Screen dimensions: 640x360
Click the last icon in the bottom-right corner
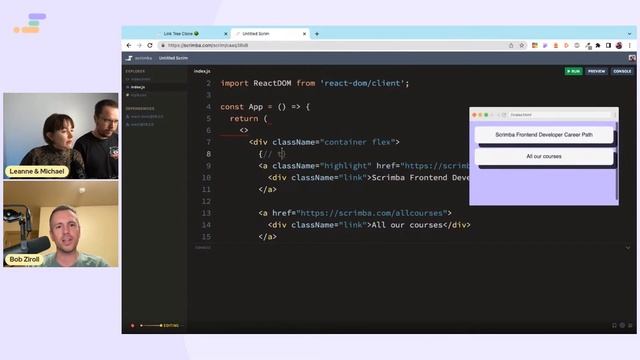coord(630,325)
